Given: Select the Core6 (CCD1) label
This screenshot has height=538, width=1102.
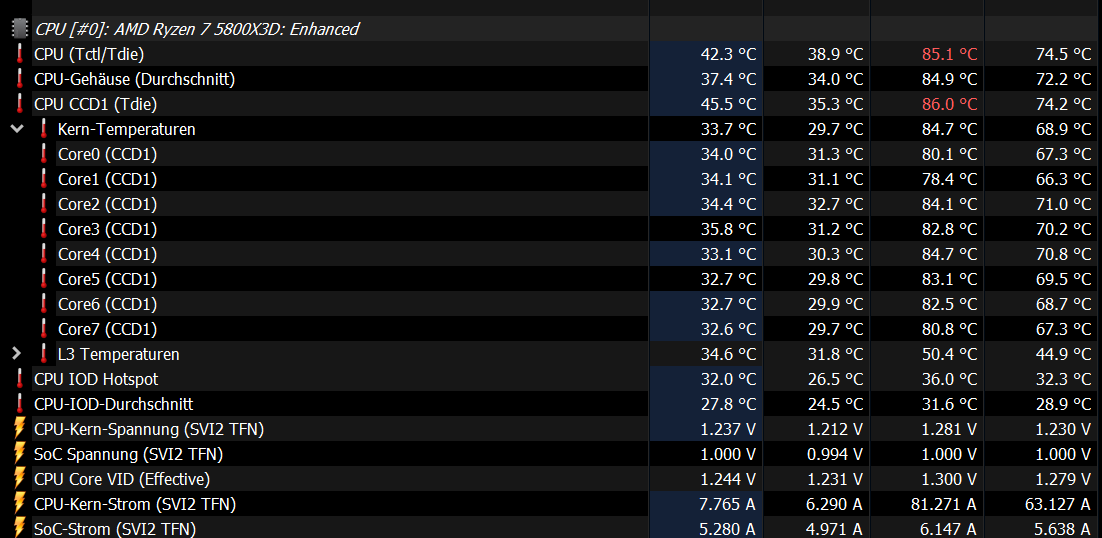Looking at the screenshot, I should click(108, 304).
